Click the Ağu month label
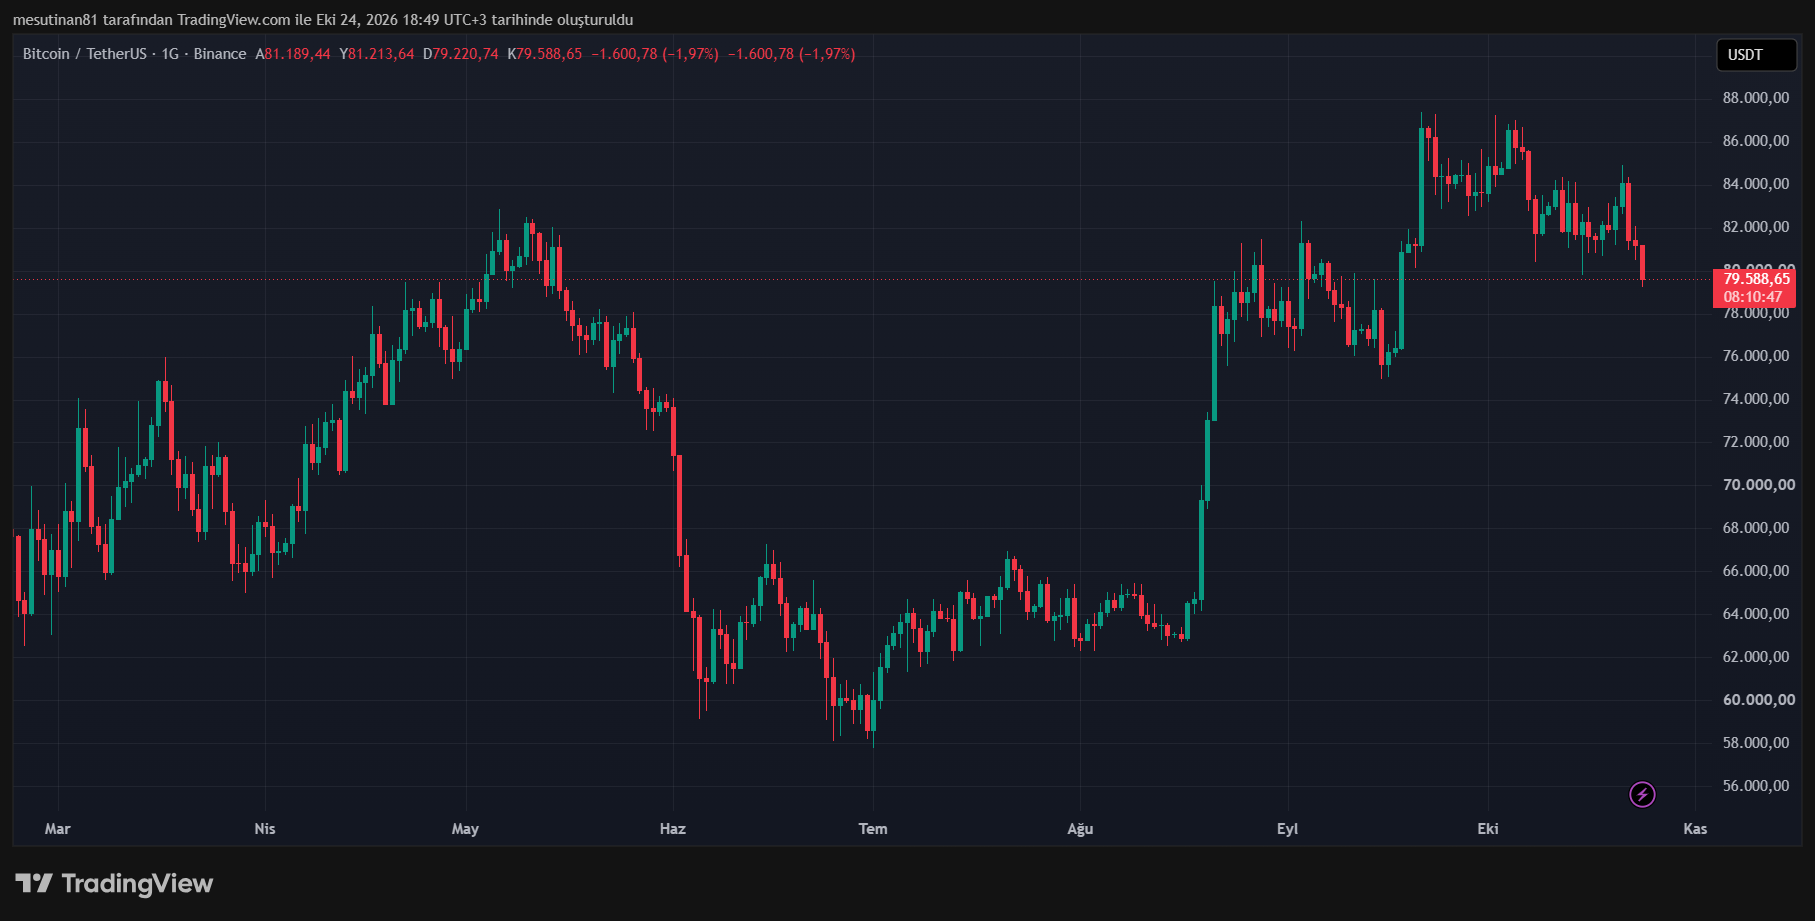The height and width of the screenshot is (921, 1815). pyautogui.click(x=1080, y=828)
